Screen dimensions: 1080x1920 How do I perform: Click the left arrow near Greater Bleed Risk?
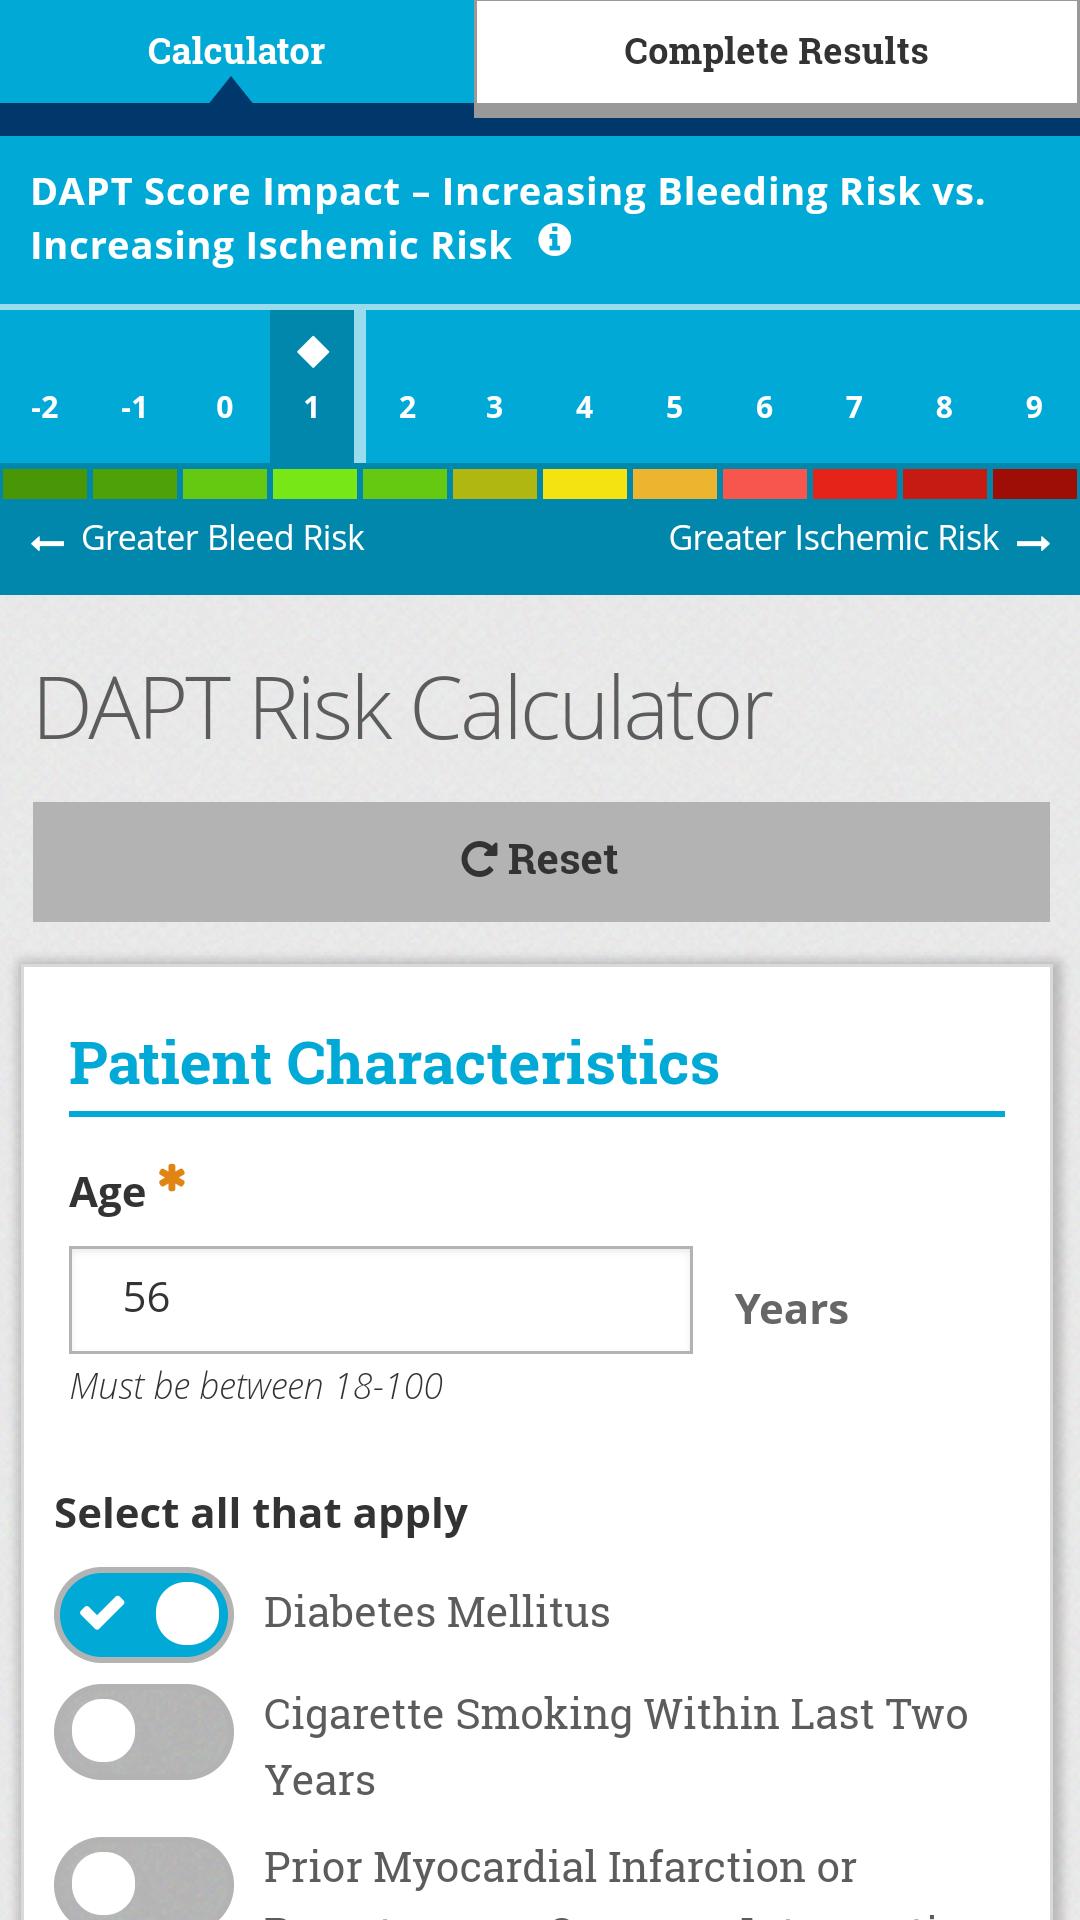coord(47,543)
